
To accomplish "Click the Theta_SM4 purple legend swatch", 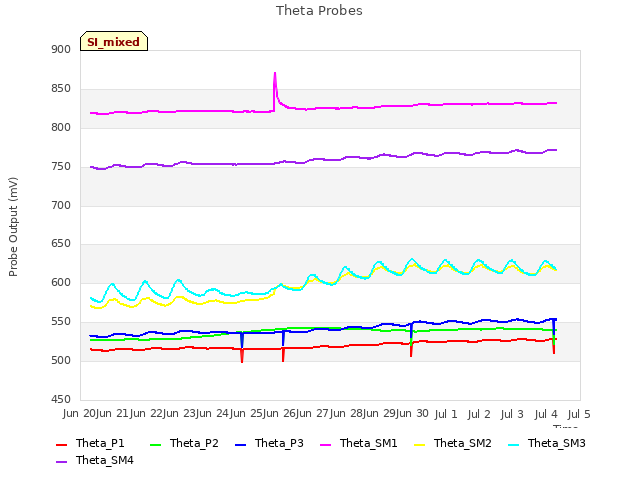I will [61, 462].
